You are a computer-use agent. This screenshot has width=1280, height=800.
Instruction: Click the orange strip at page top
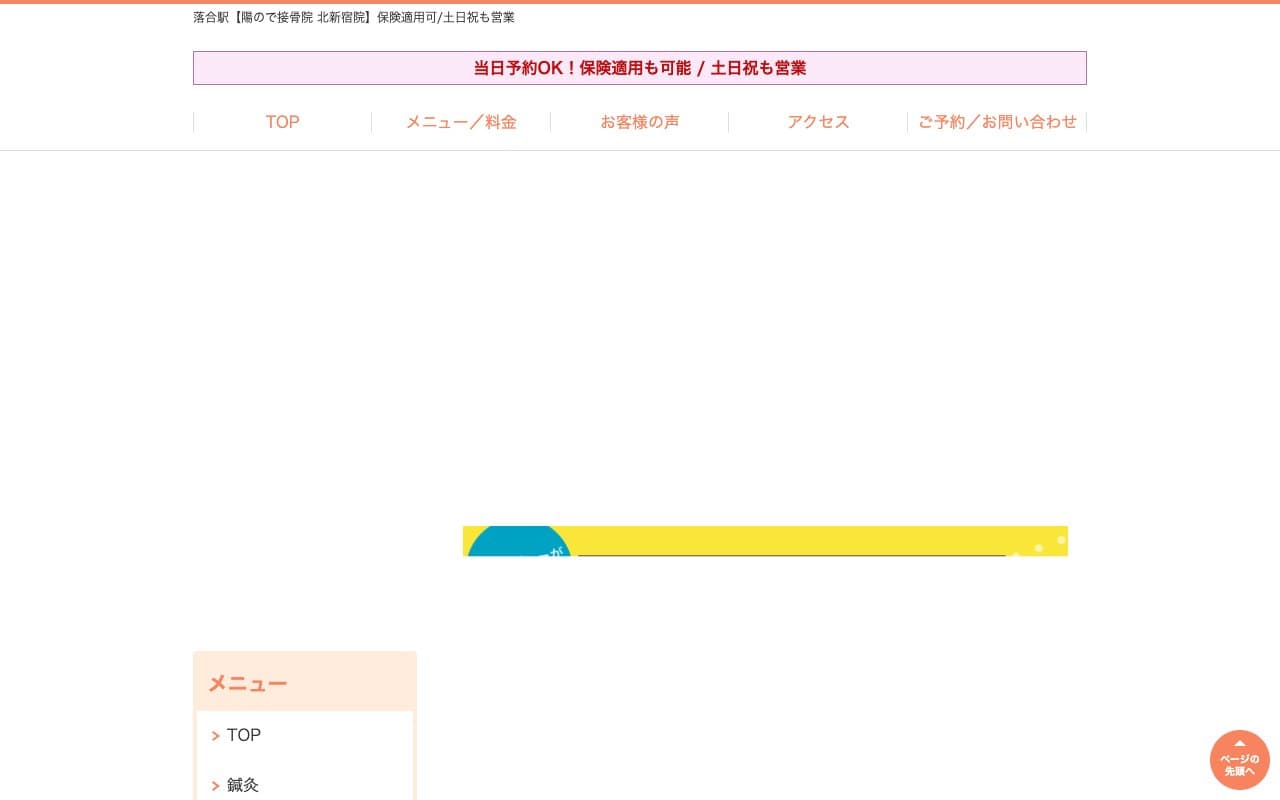pyautogui.click(x=640, y=2)
